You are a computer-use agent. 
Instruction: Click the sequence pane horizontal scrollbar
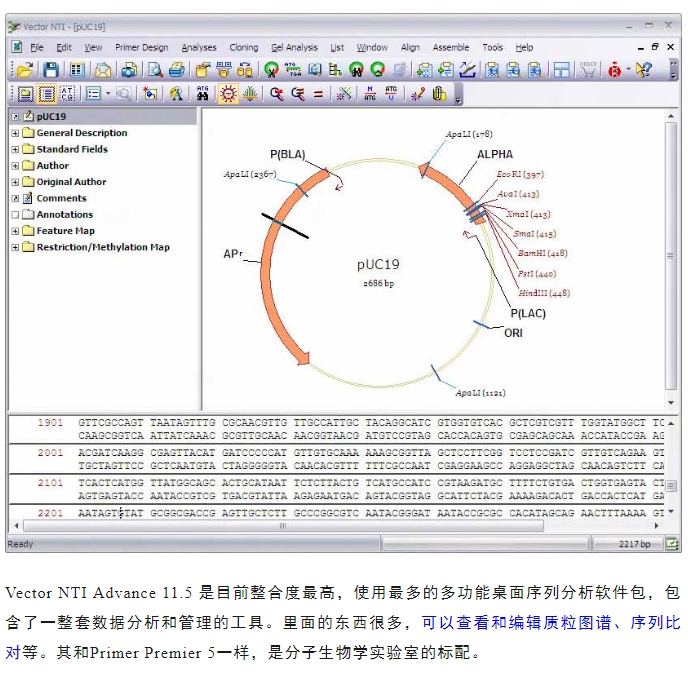tap(283, 526)
